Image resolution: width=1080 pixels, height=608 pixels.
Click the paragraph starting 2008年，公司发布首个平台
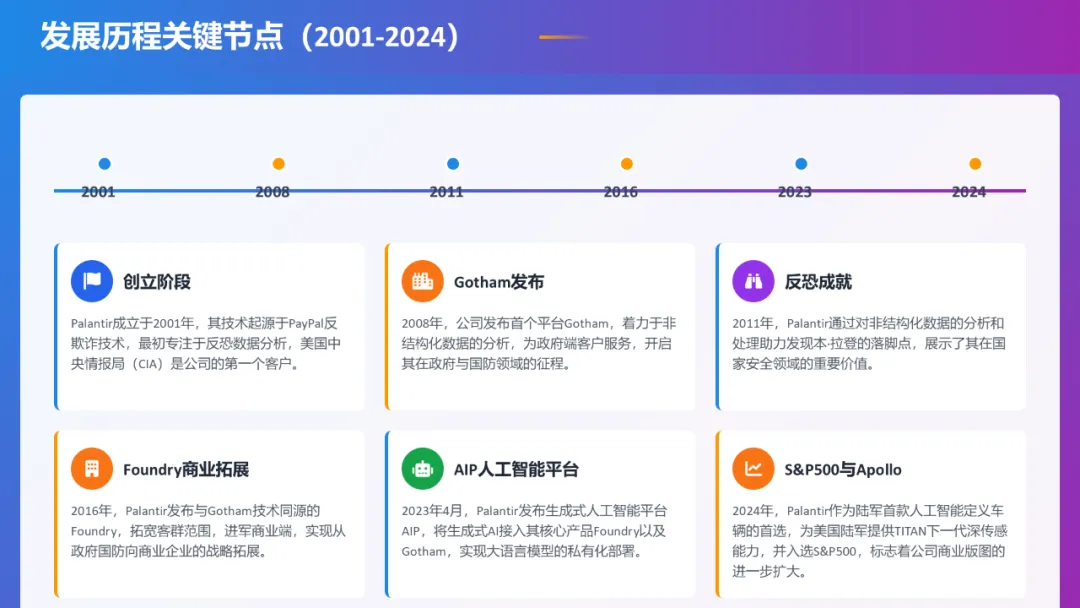click(539, 344)
